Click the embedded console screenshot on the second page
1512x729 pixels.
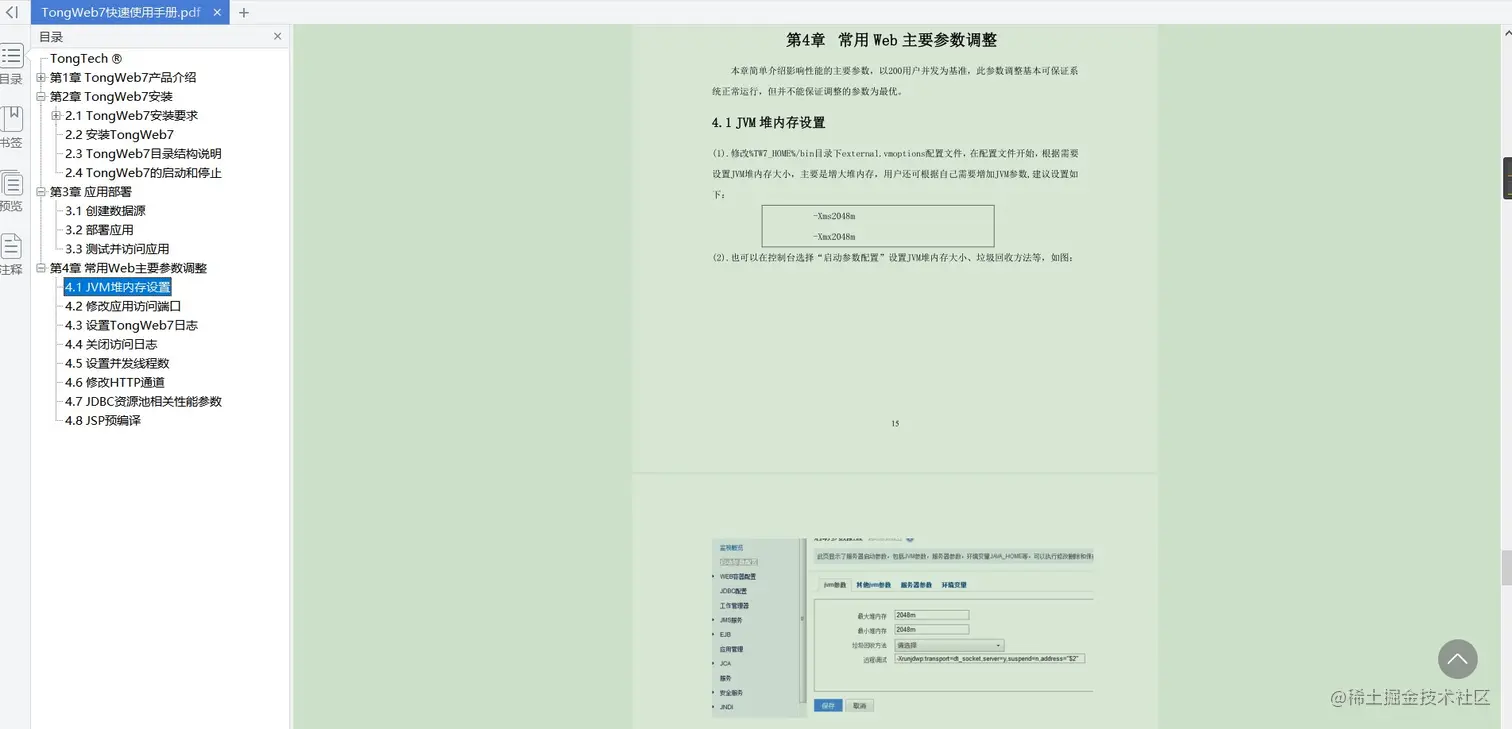[x=903, y=628]
